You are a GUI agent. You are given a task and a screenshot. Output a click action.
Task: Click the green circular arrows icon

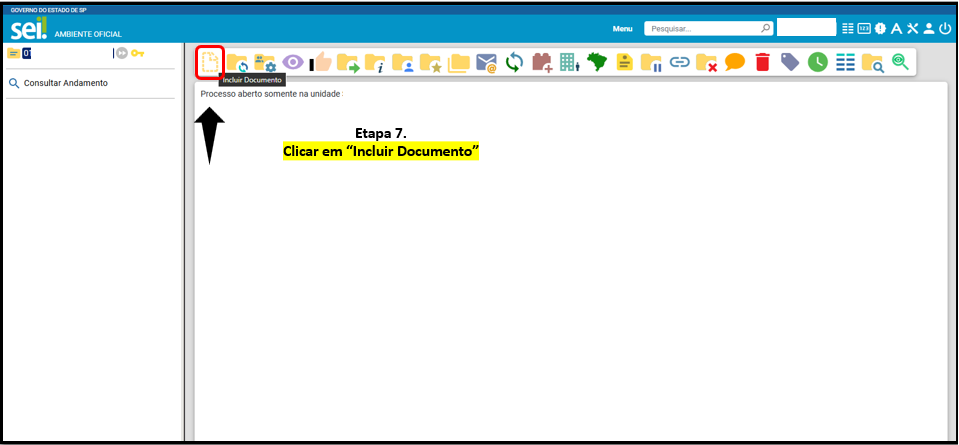514,63
